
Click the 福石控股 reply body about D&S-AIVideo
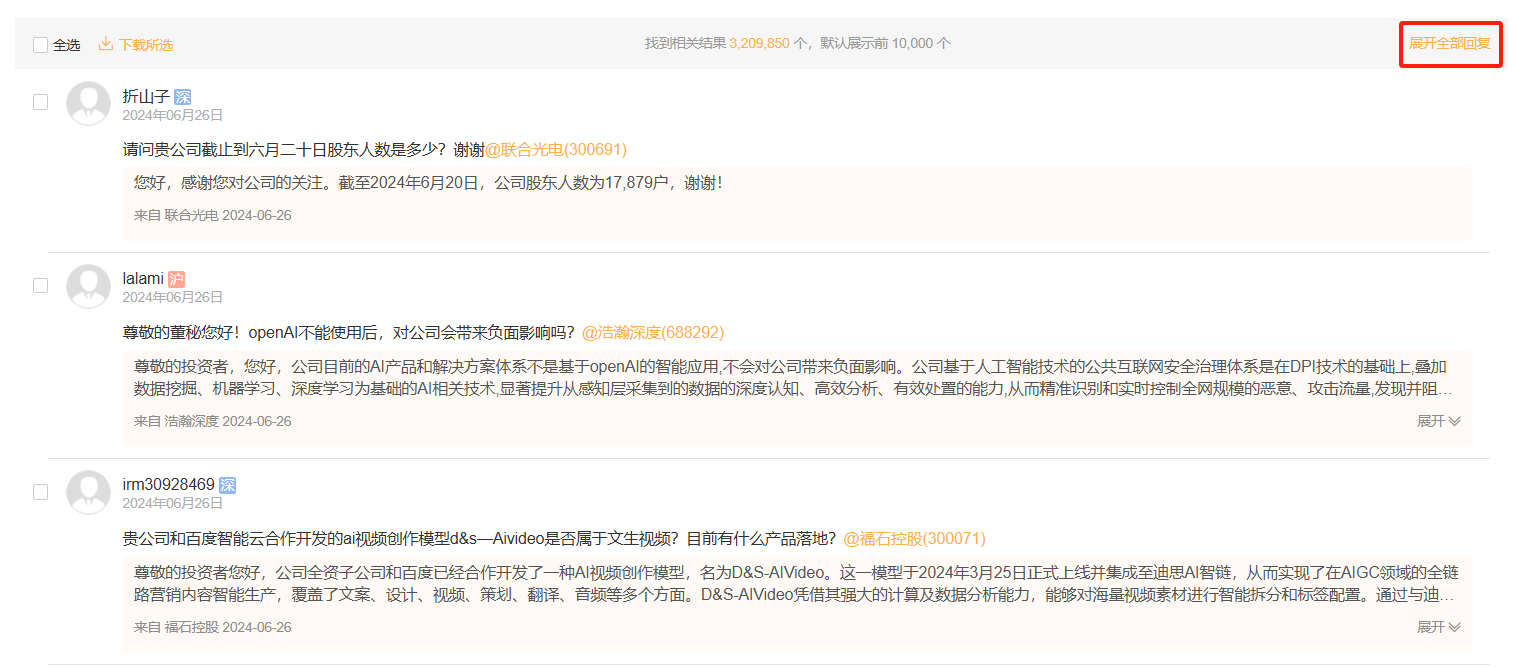pos(796,584)
